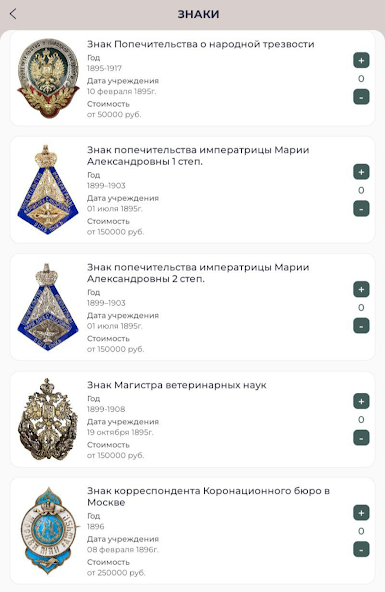Decrease count for народной трезвости badge

point(361,97)
